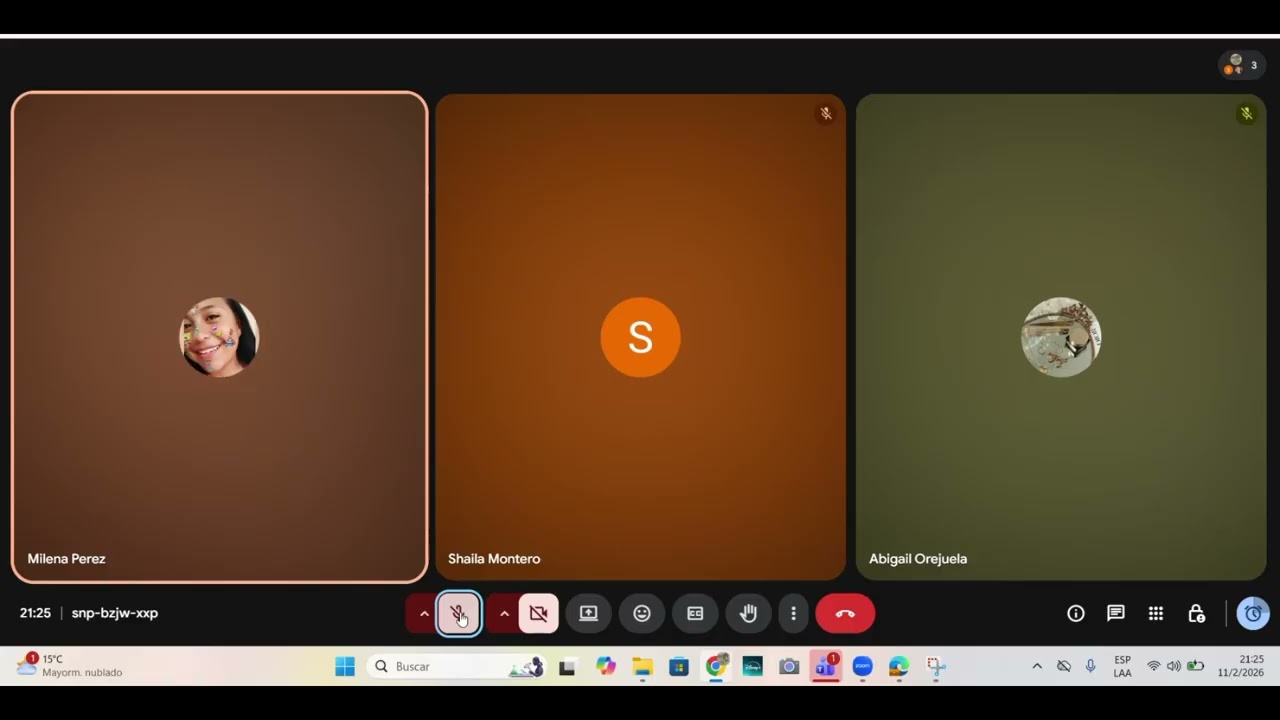Select Abigail Orejuela's video tile
Viewport: 1280px width, 720px height.
click(1061, 337)
